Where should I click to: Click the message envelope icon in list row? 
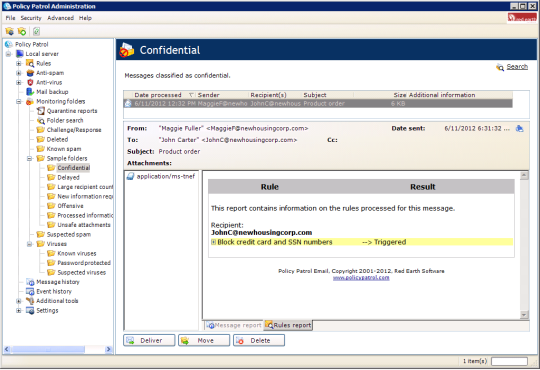point(128,103)
